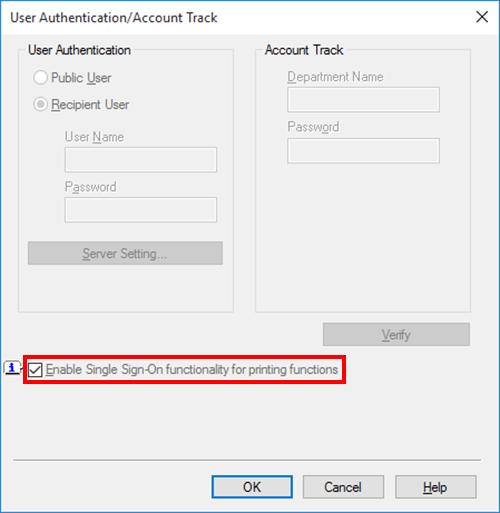
Task: Confirm settings with the OK button
Action: (252, 487)
